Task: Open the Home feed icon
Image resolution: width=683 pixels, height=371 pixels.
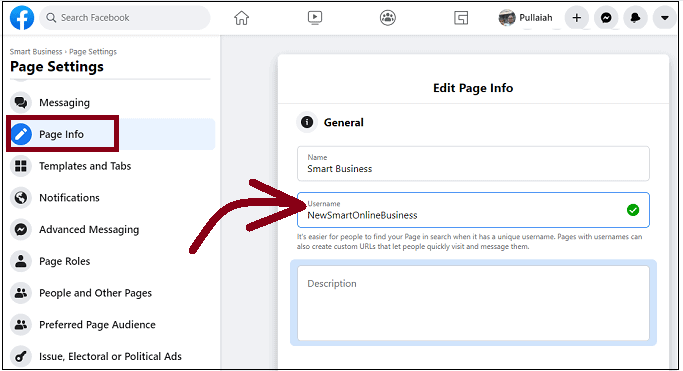Action: (x=241, y=18)
